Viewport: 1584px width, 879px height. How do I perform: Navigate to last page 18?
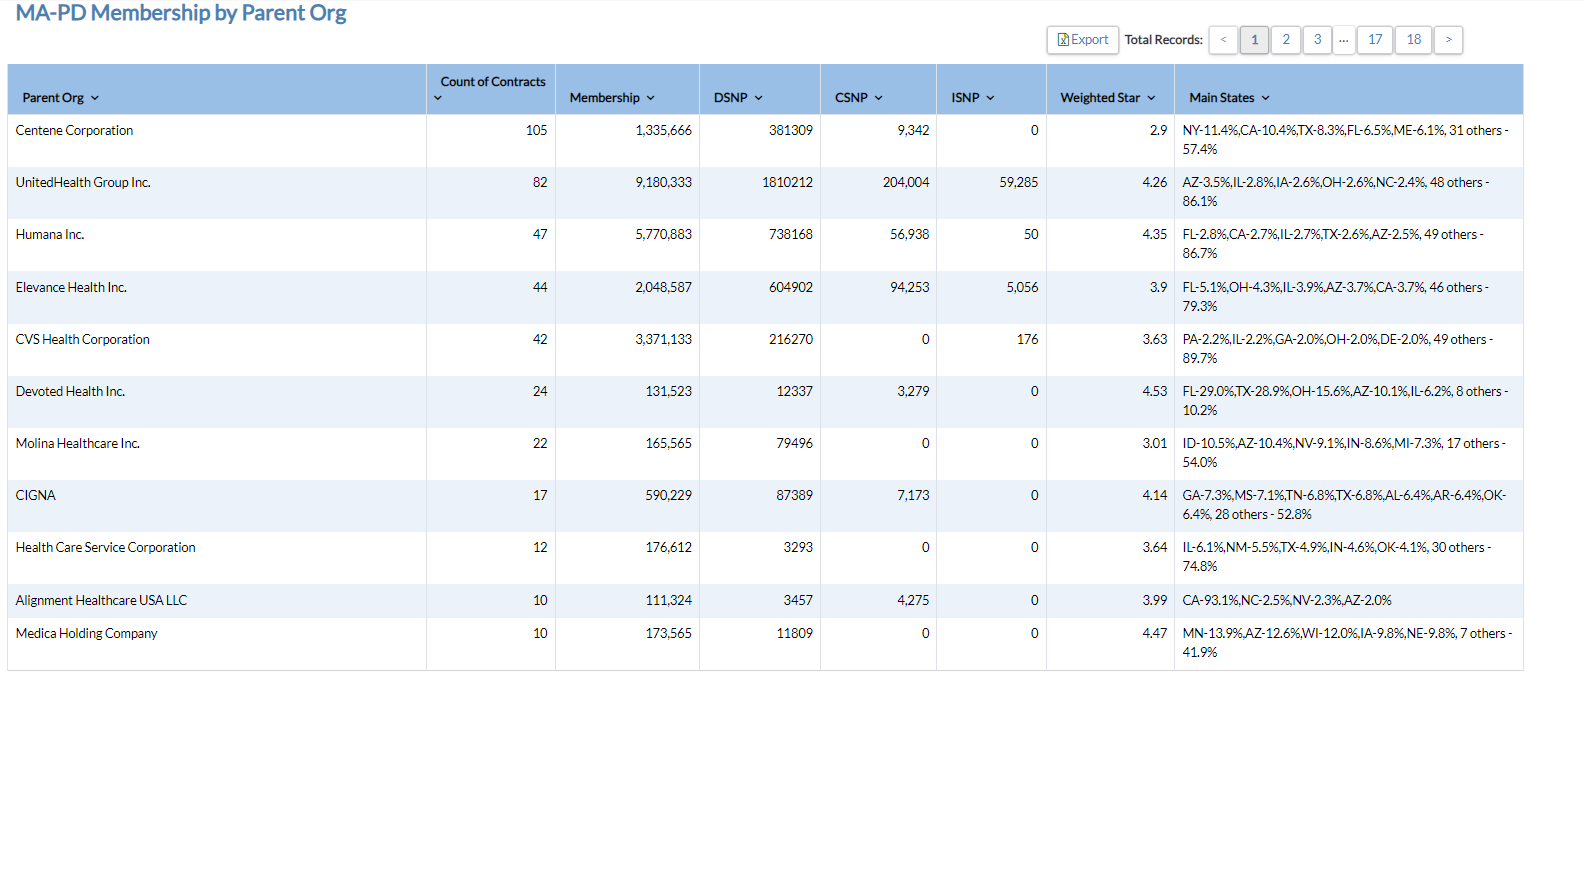1413,40
